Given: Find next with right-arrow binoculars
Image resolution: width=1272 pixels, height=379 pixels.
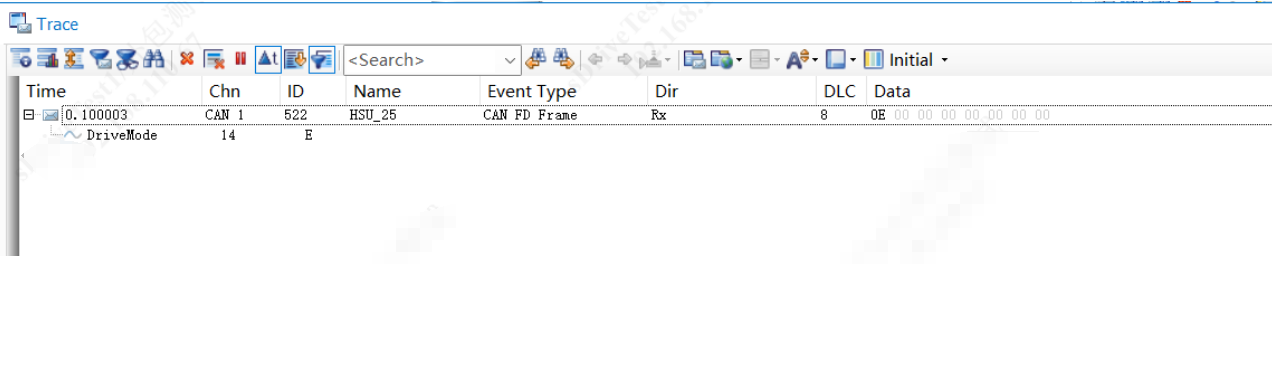Looking at the screenshot, I should pos(564,59).
